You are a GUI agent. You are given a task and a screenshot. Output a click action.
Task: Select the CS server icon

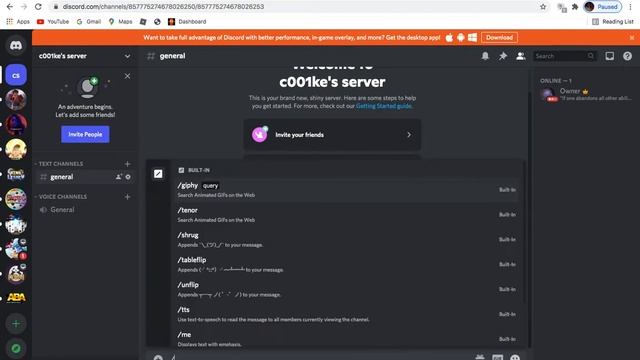[16, 75]
